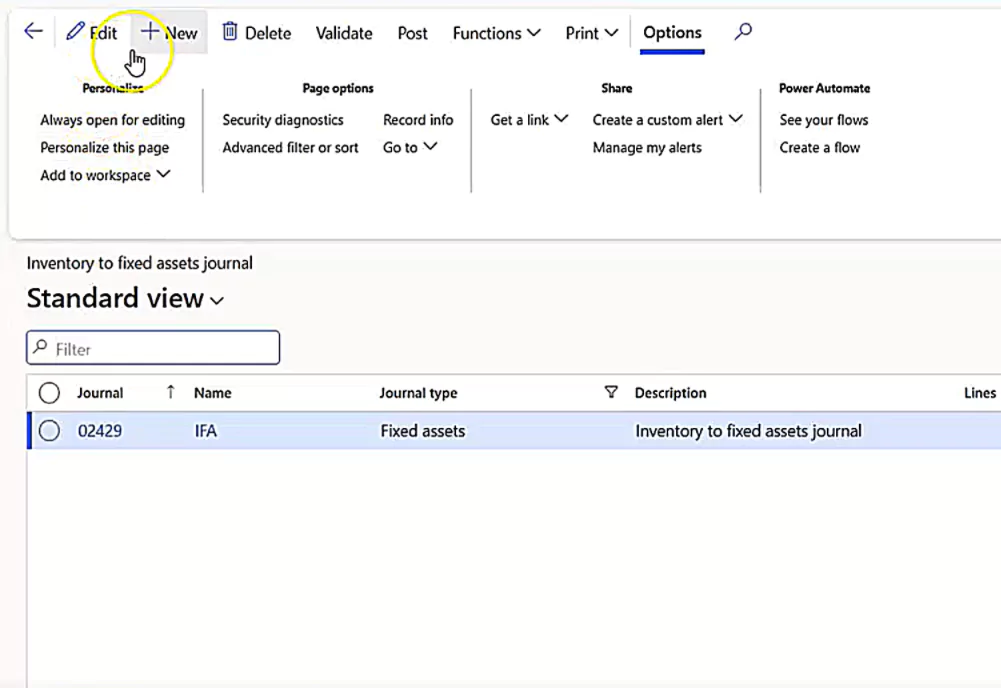Click the filter funnel icon on Description column

click(611, 392)
